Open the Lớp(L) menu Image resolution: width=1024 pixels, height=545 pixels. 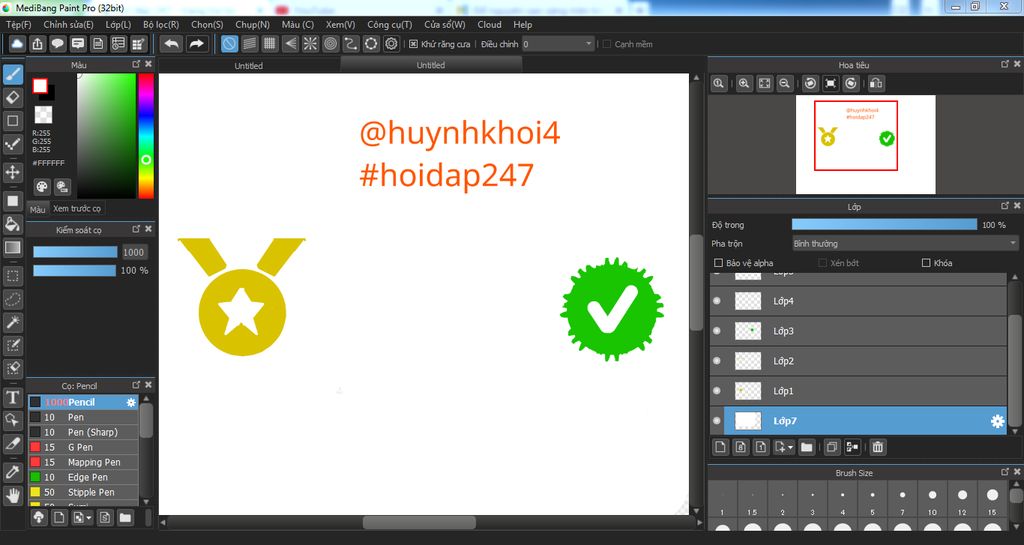click(118, 24)
